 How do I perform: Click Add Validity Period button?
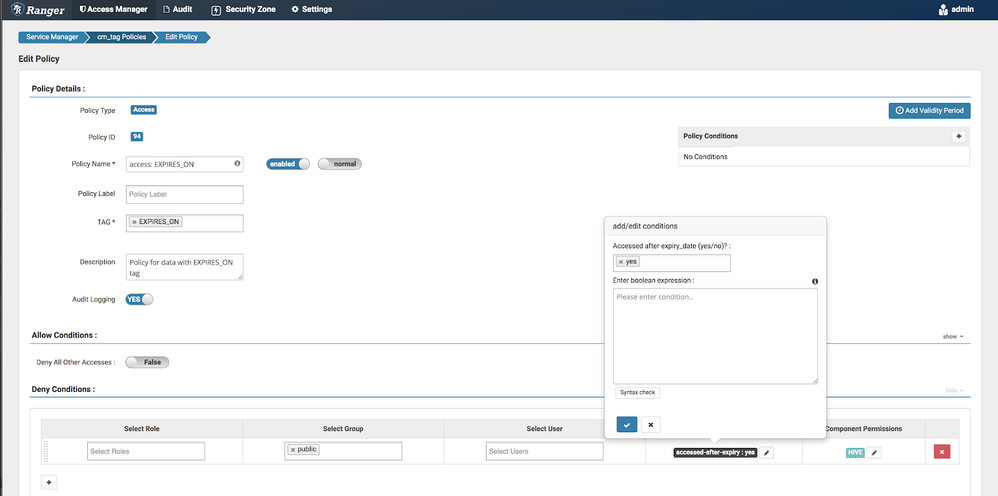pos(929,110)
